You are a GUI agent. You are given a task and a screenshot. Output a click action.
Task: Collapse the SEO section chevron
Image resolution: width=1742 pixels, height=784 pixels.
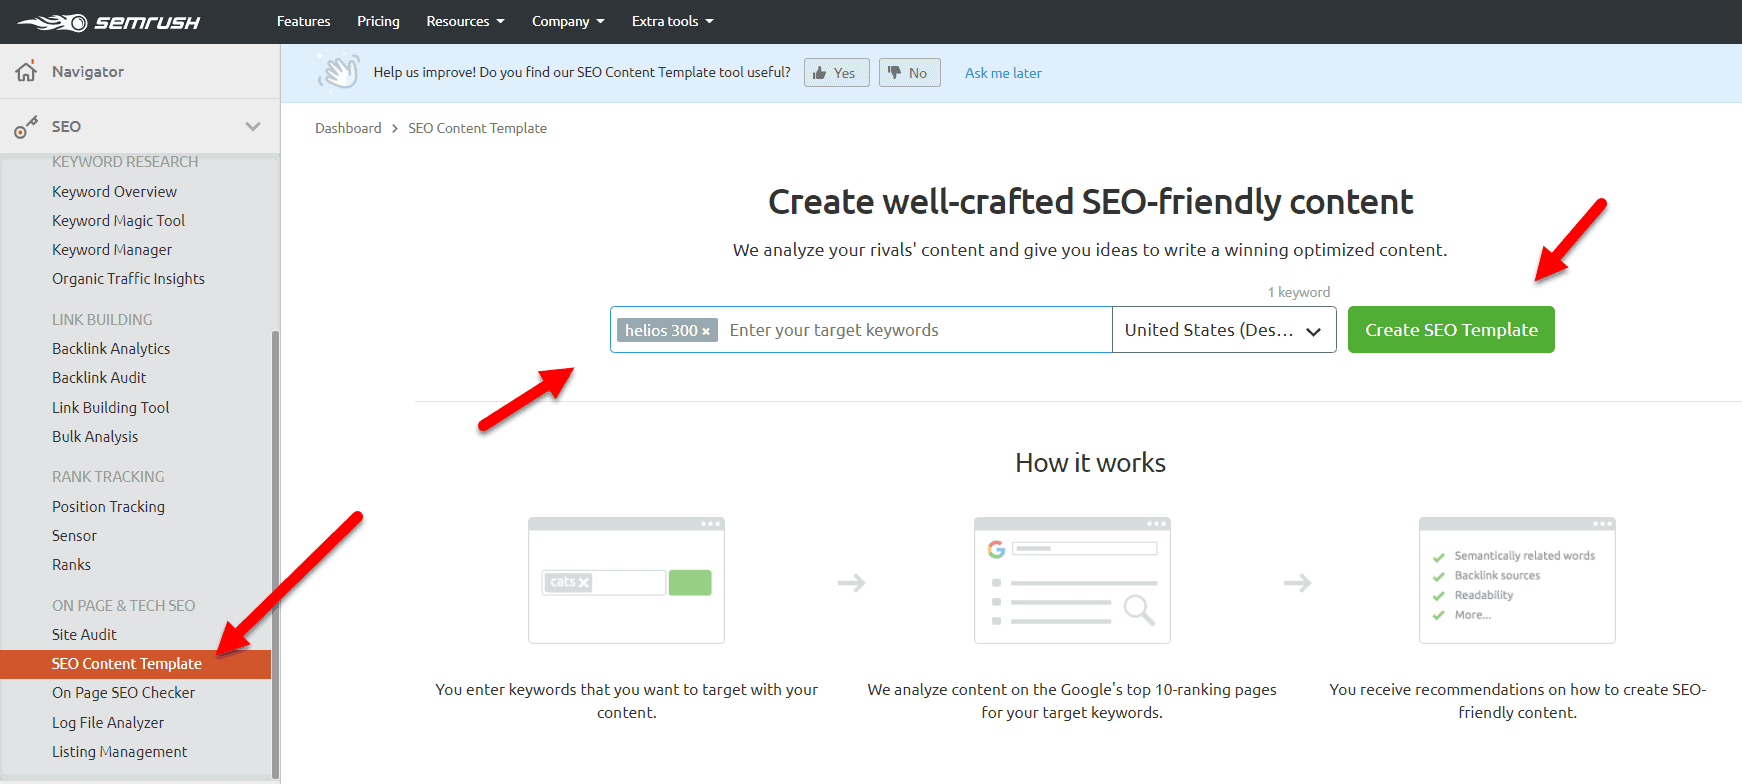point(253,126)
